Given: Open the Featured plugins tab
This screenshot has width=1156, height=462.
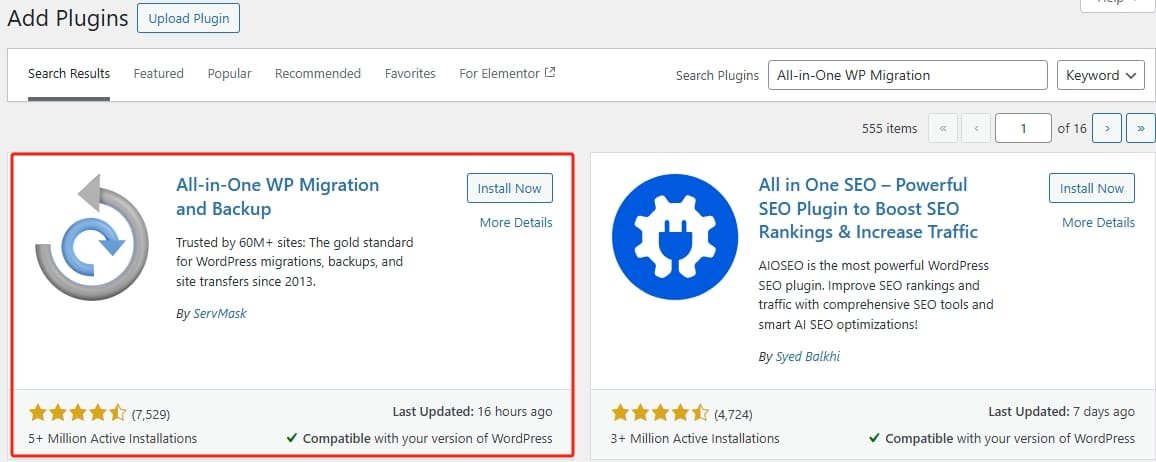Looking at the screenshot, I should 159,74.
